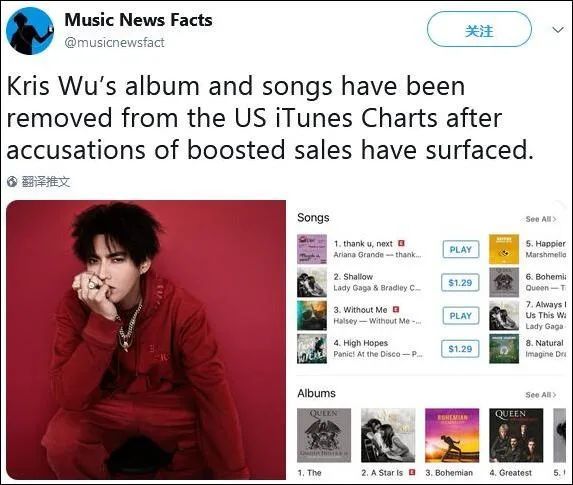Click the 关注 follow button

[x=479, y=29]
